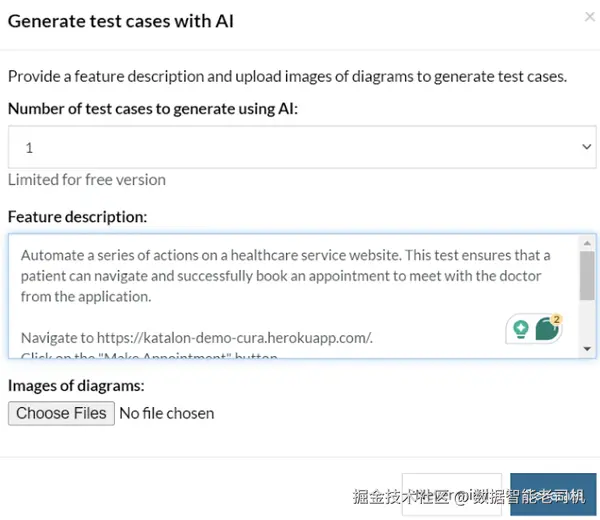Click the dropdown arrow beside value 1
Image resolution: width=600 pixels, height=520 pixels.
click(x=586, y=147)
